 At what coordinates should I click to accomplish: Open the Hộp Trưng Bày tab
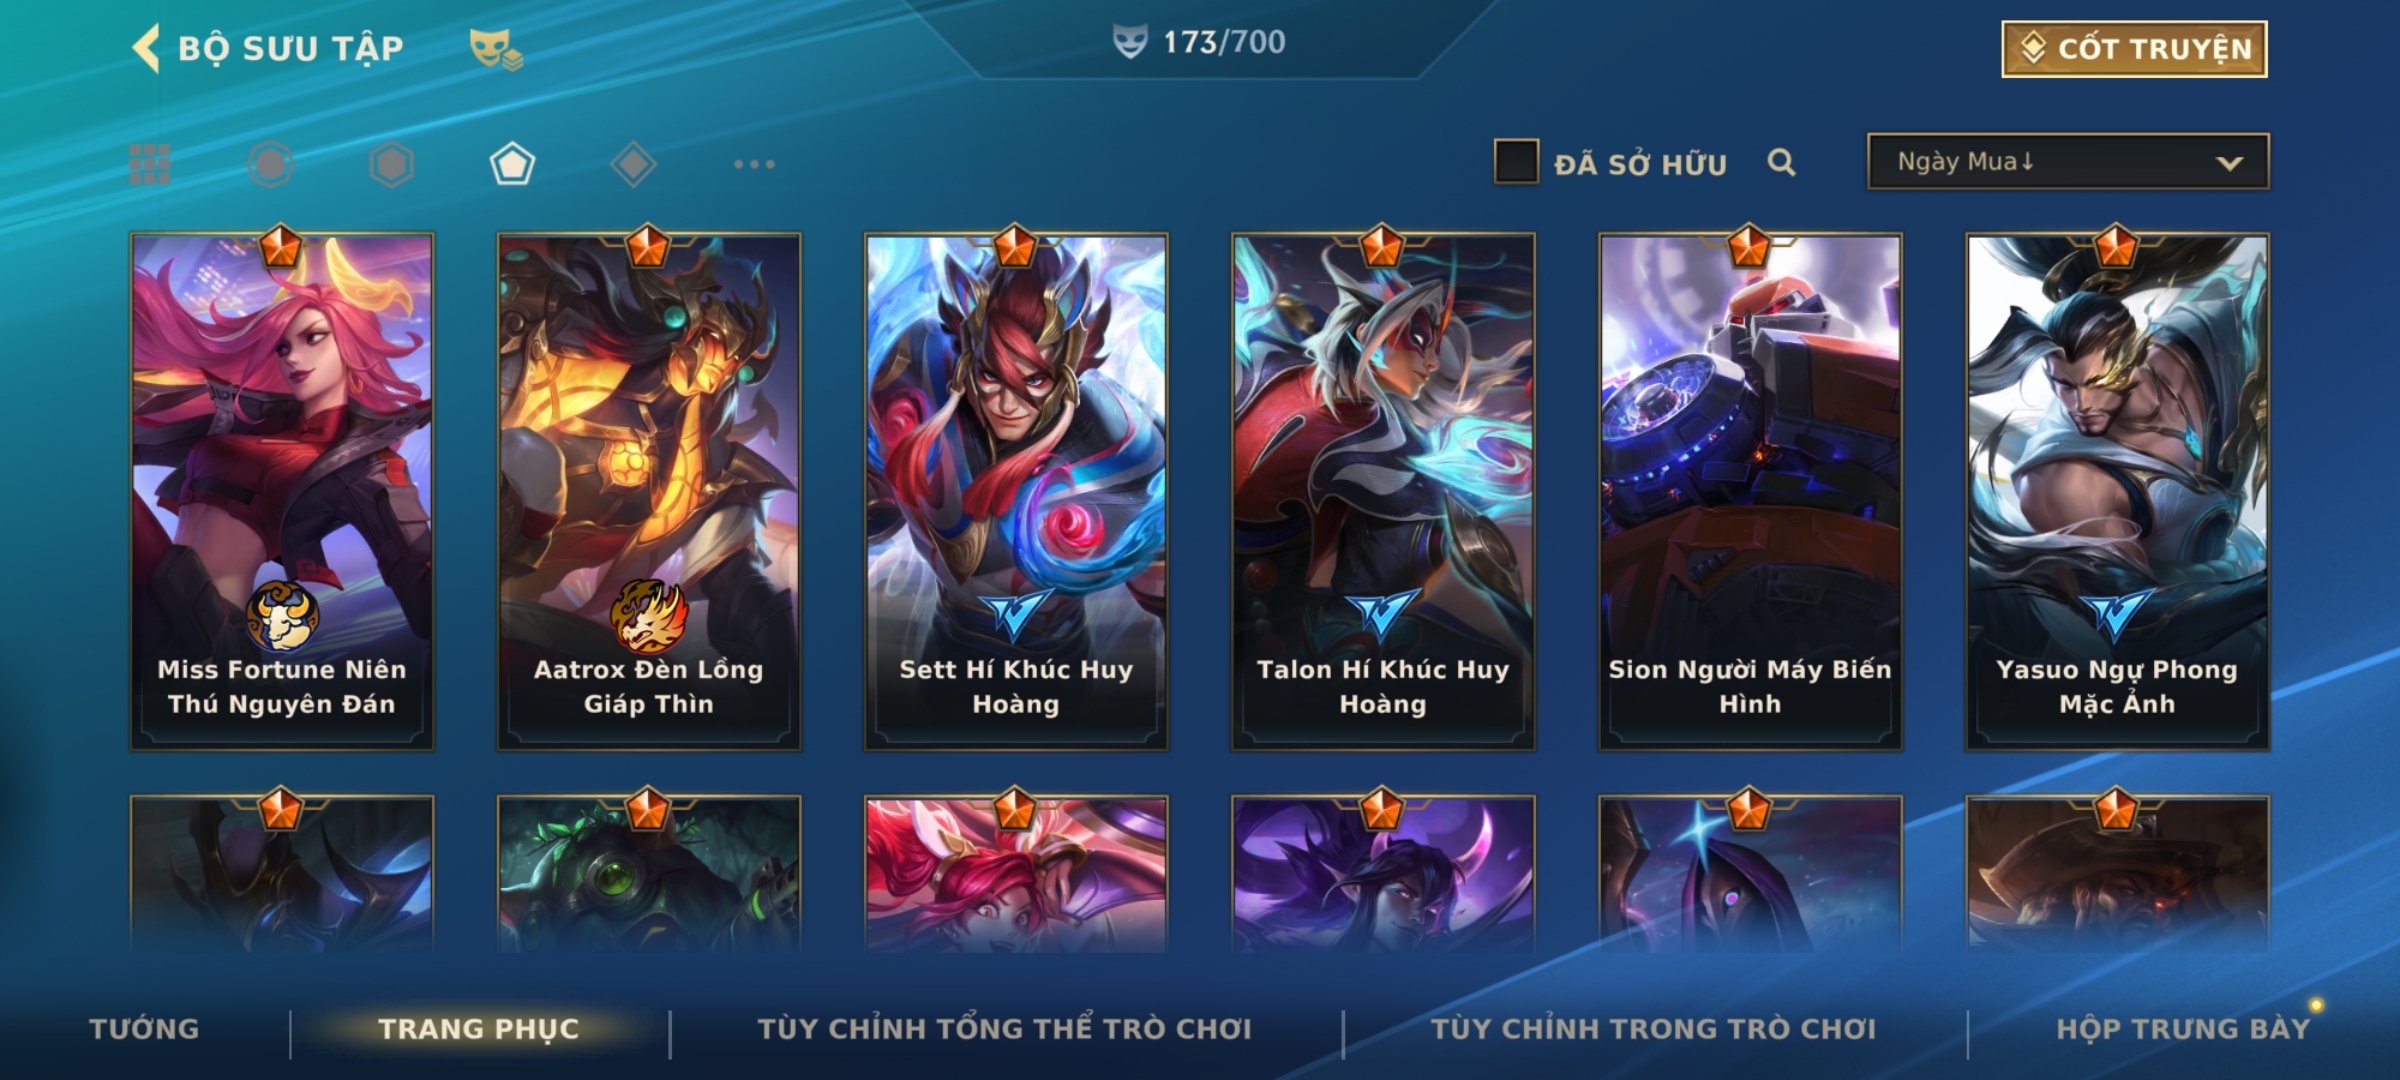pos(2183,1029)
